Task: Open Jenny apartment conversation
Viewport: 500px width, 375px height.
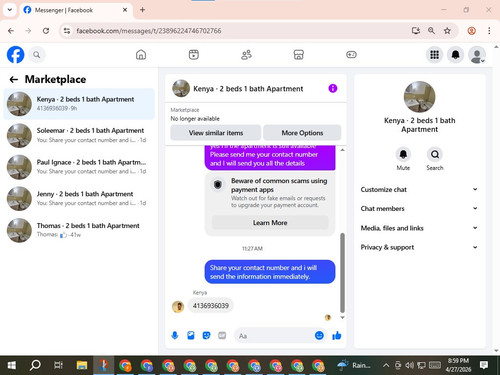Action: click(x=79, y=199)
